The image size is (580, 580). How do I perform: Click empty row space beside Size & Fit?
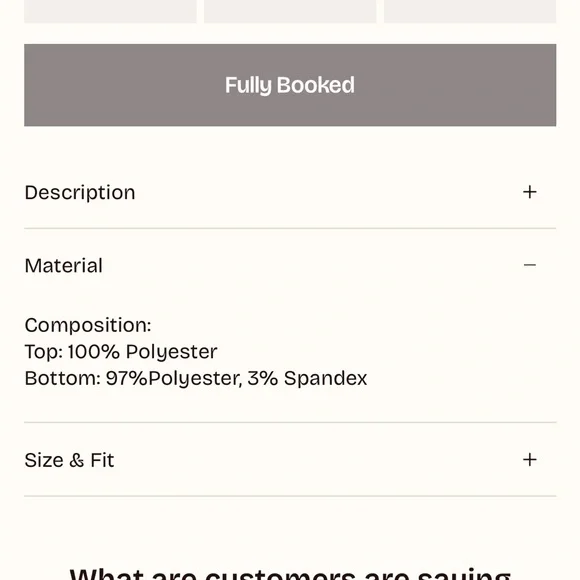point(318,460)
